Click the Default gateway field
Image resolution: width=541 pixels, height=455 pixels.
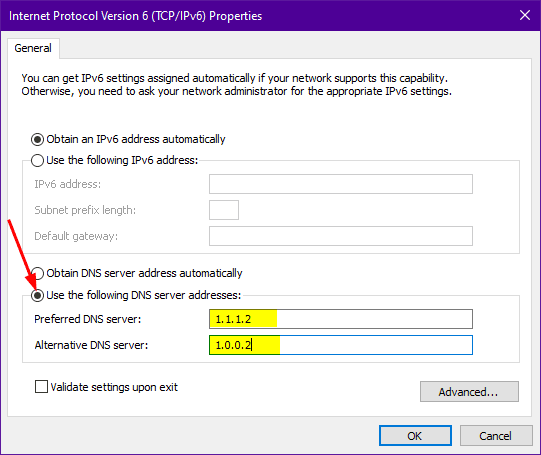(x=341, y=236)
